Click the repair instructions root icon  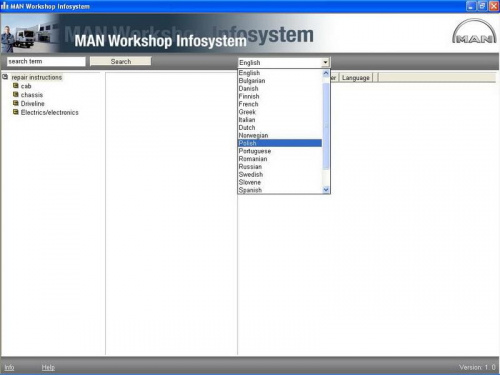(5, 77)
